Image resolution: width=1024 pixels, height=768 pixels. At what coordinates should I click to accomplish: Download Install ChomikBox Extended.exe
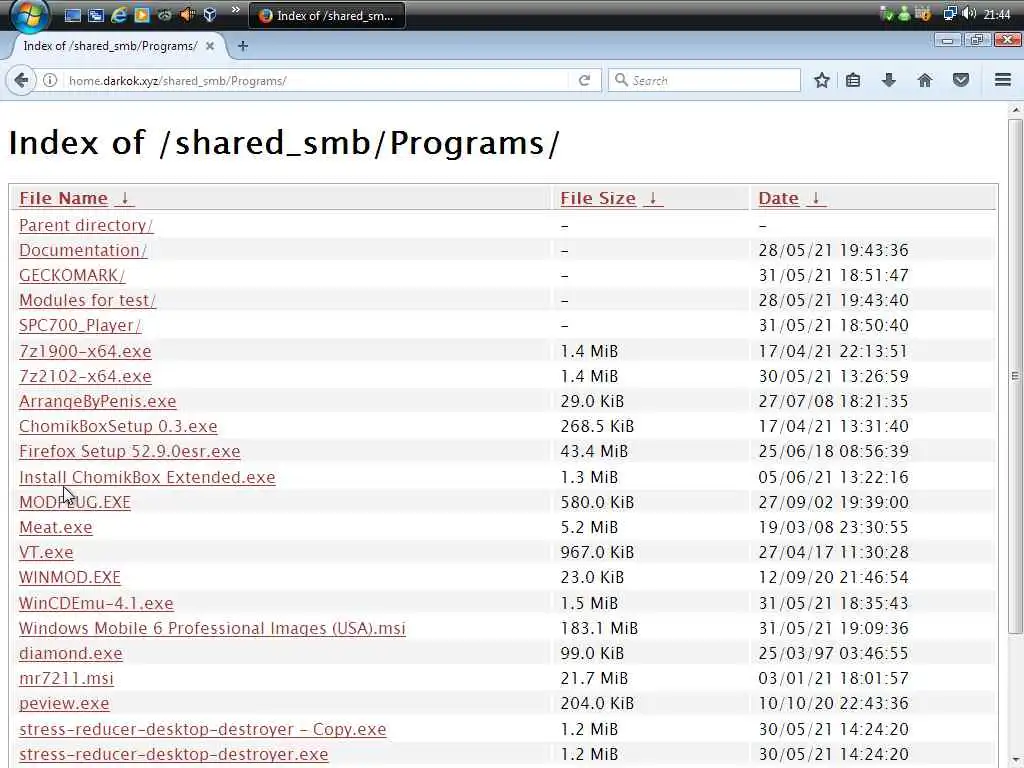point(147,477)
